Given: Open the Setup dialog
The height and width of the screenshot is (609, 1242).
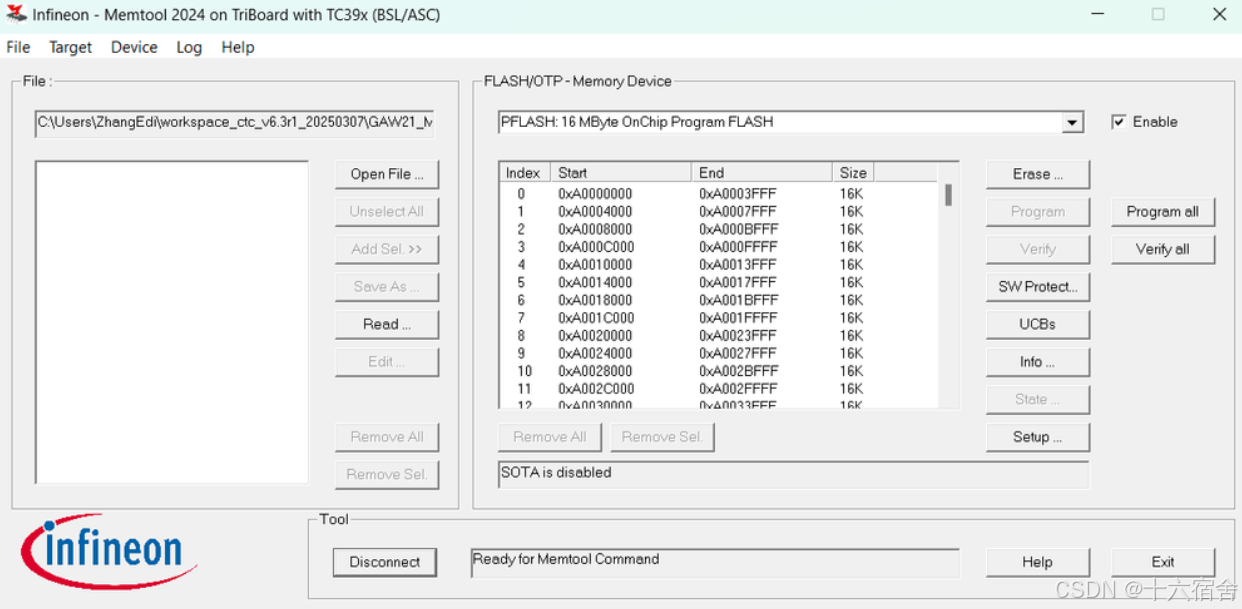Looking at the screenshot, I should pos(1038,437).
